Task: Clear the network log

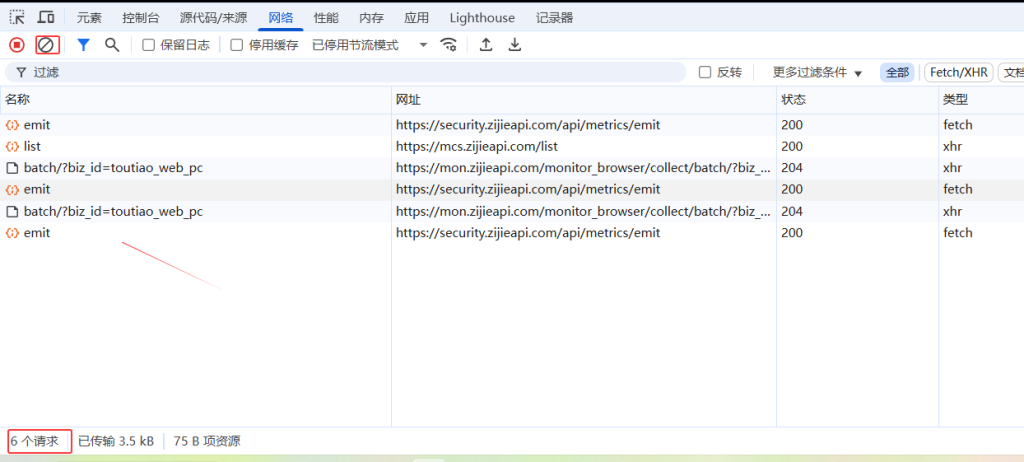Action: coord(46,45)
